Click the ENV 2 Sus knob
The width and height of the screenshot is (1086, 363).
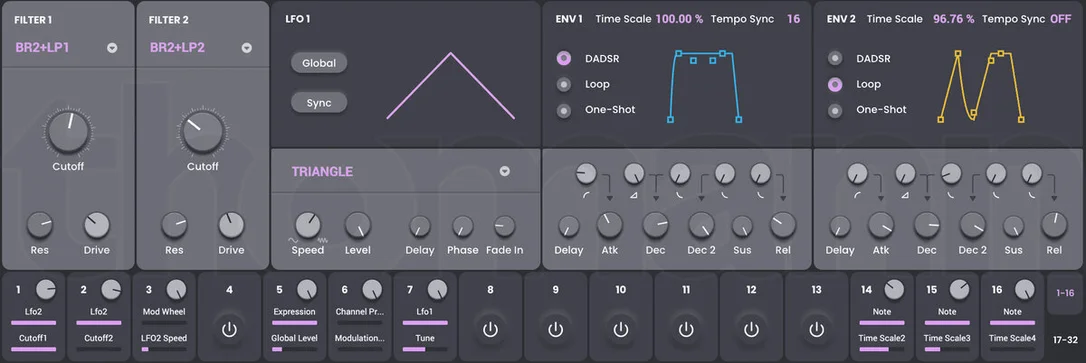point(1013,227)
